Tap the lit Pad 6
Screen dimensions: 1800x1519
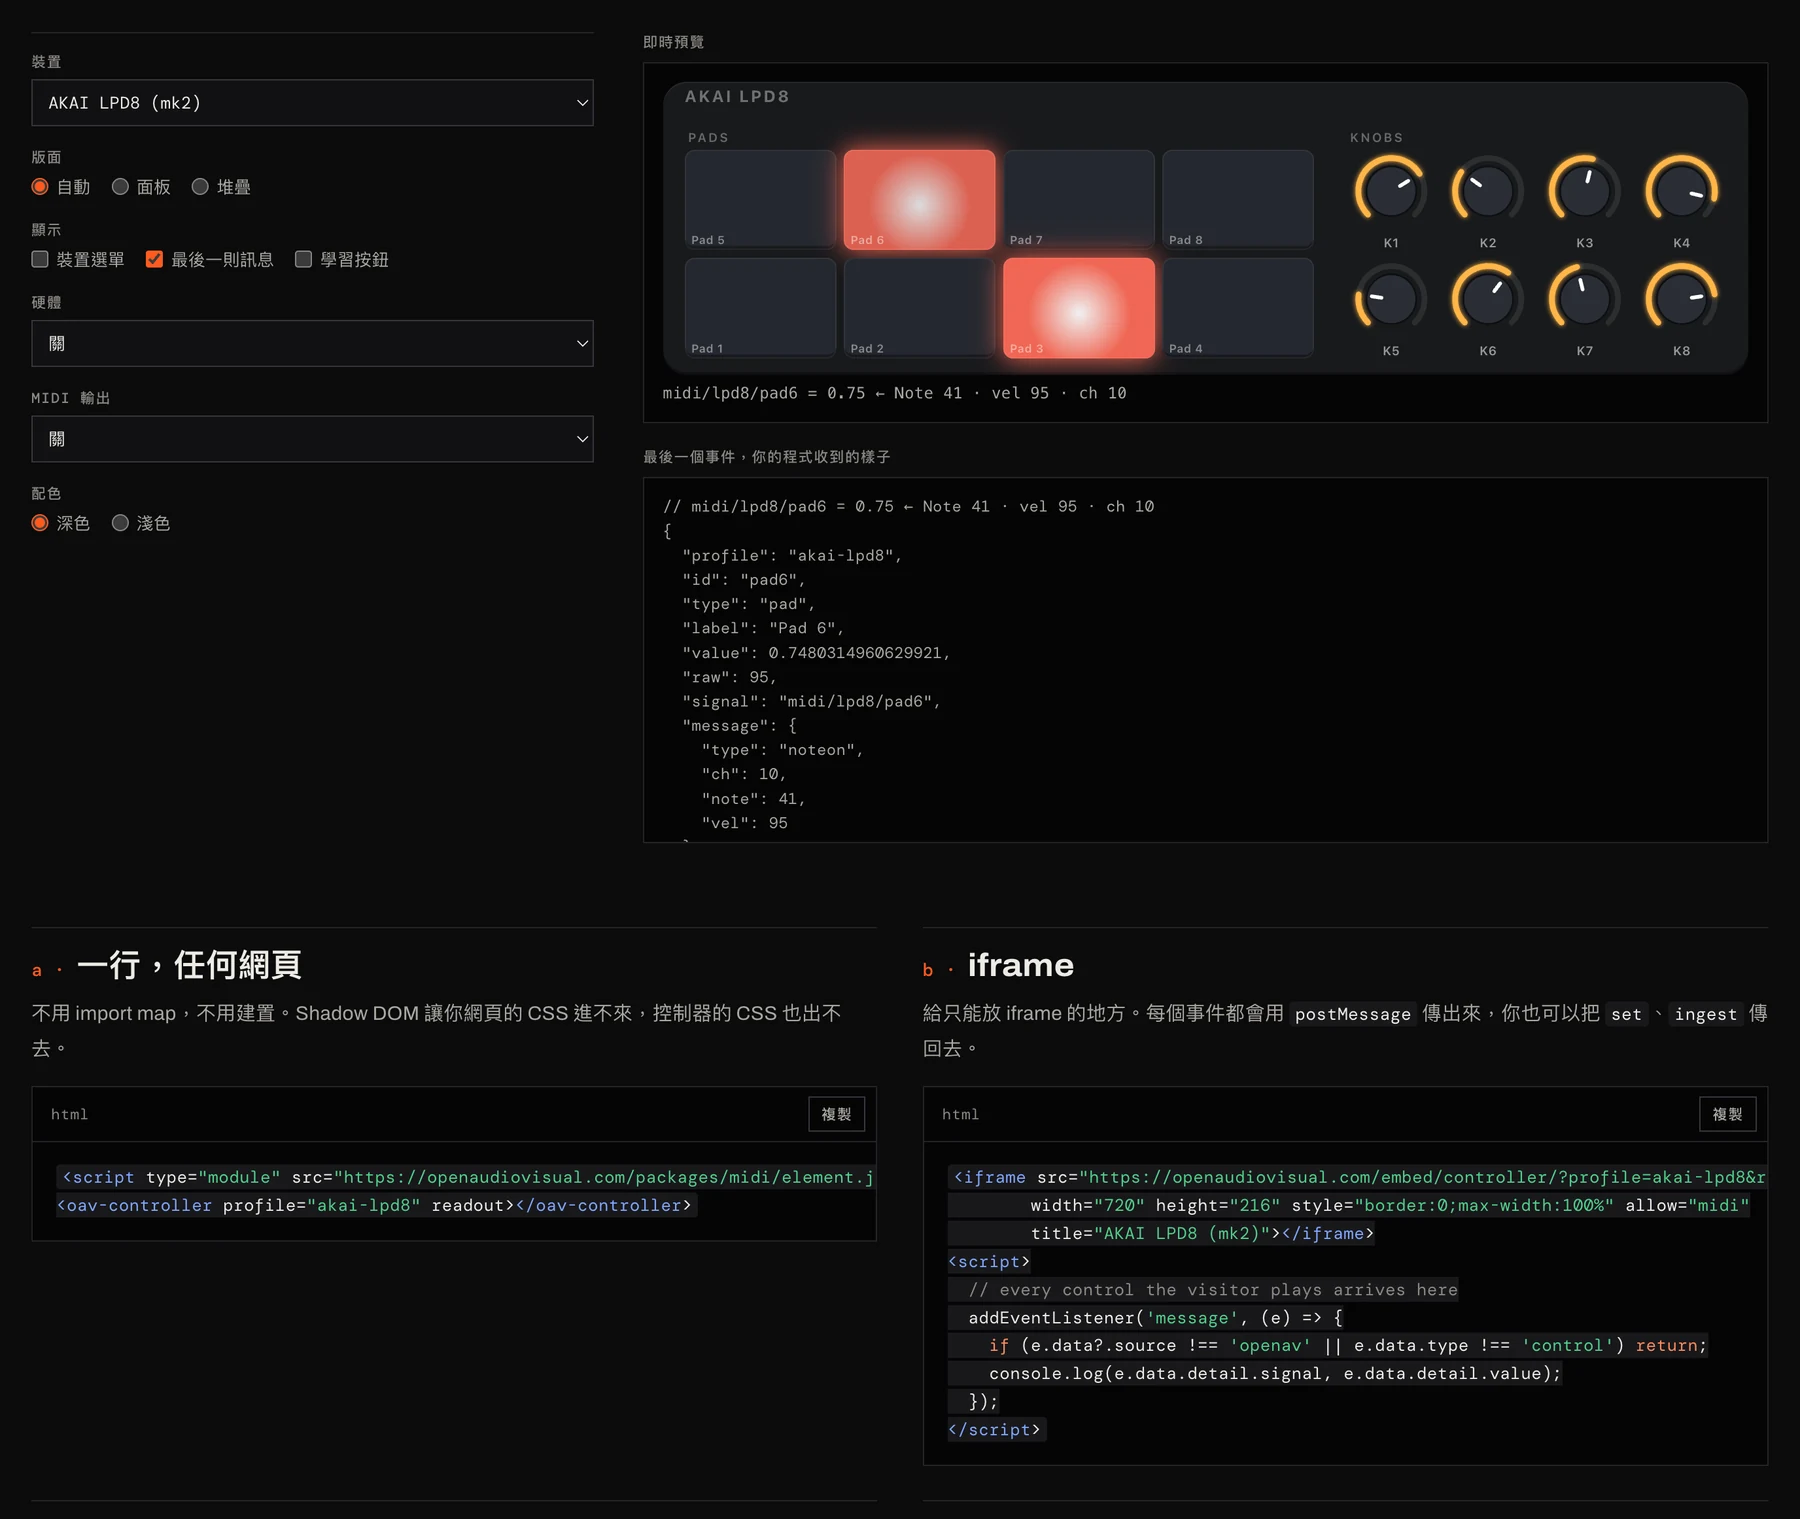pos(919,199)
